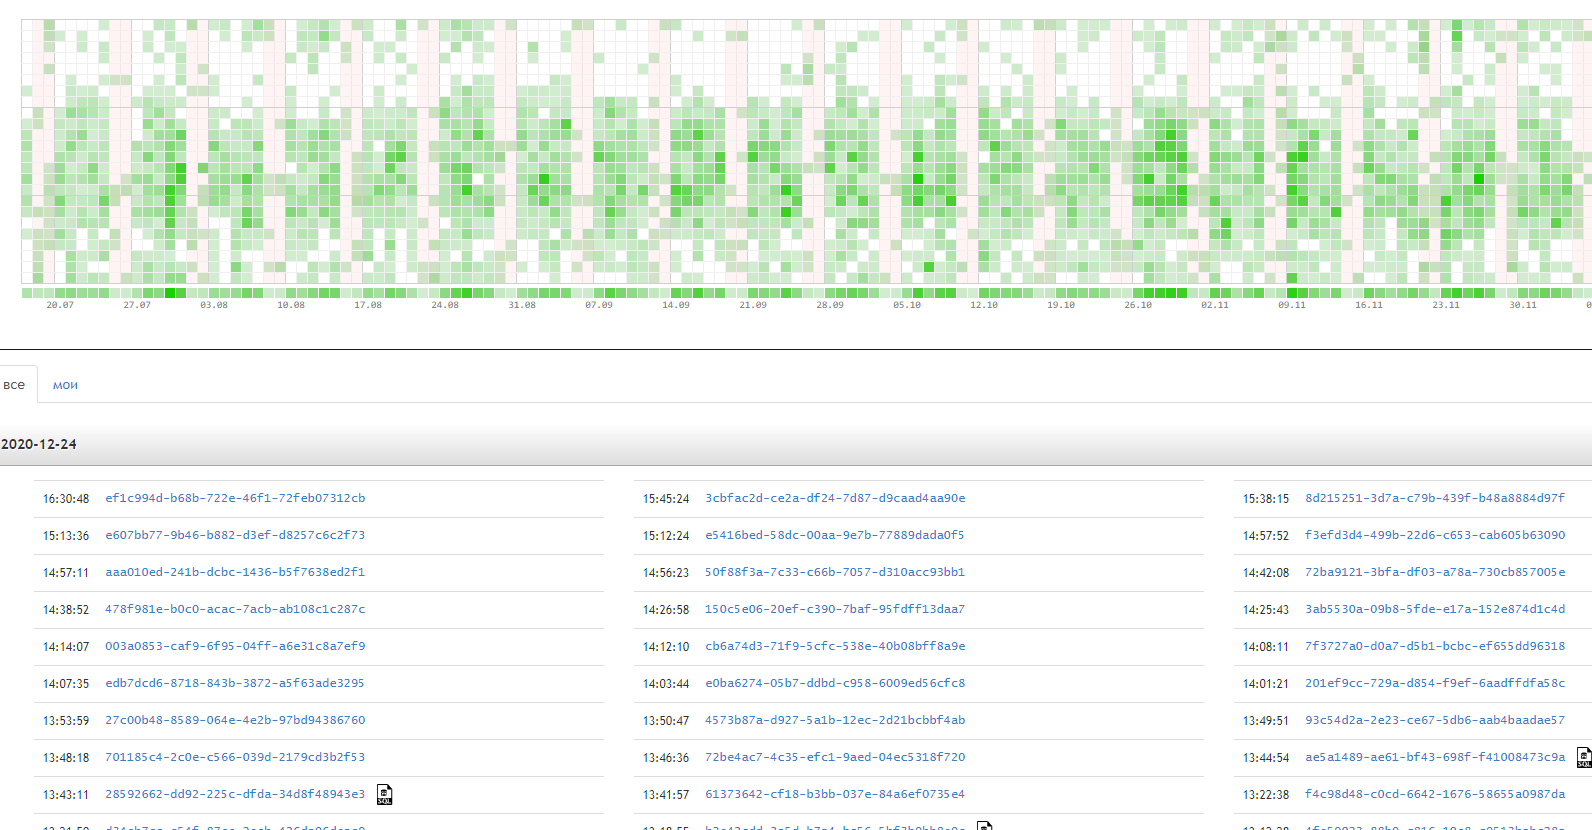Select the 19.10 date label on chart axis

click(1061, 305)
